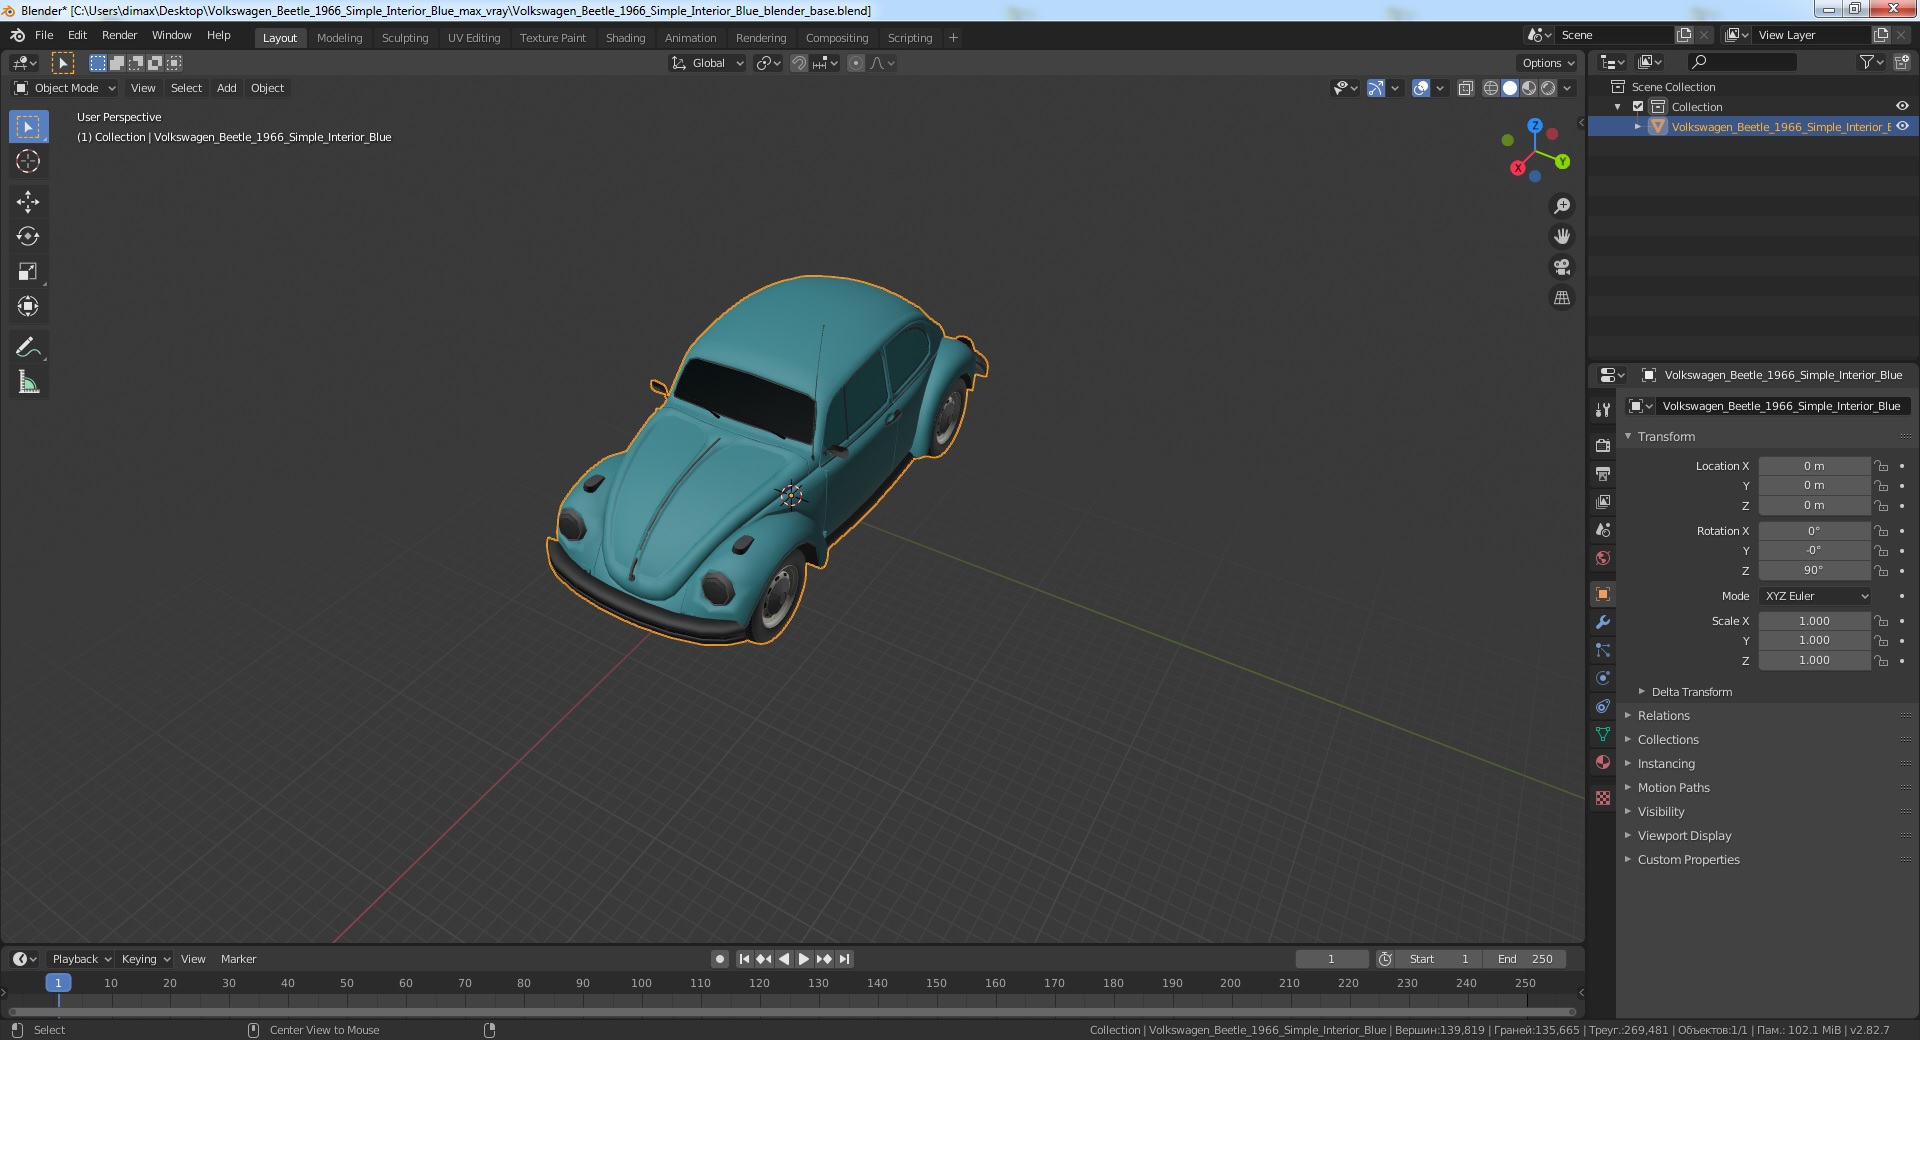Jump to the timeline end button
Viewport: 1920px width, 1158px height.
coord(844,959)
